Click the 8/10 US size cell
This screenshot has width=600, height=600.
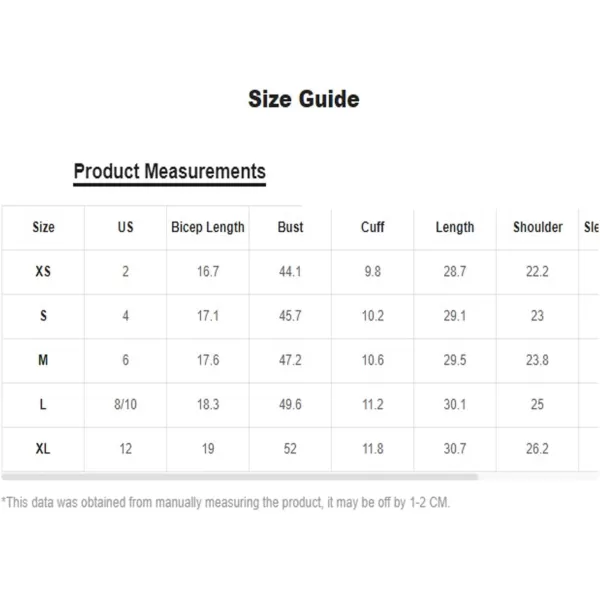pos(126,404)
